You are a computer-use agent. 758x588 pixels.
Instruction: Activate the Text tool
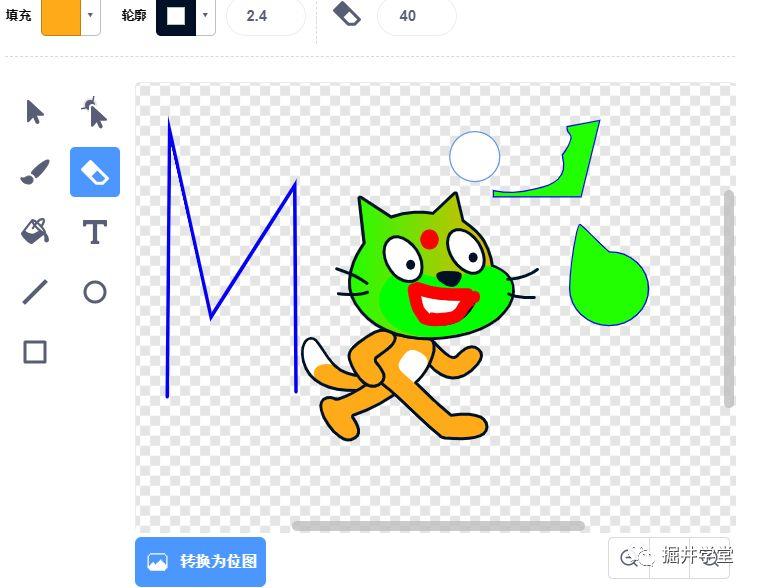point(95,232)
